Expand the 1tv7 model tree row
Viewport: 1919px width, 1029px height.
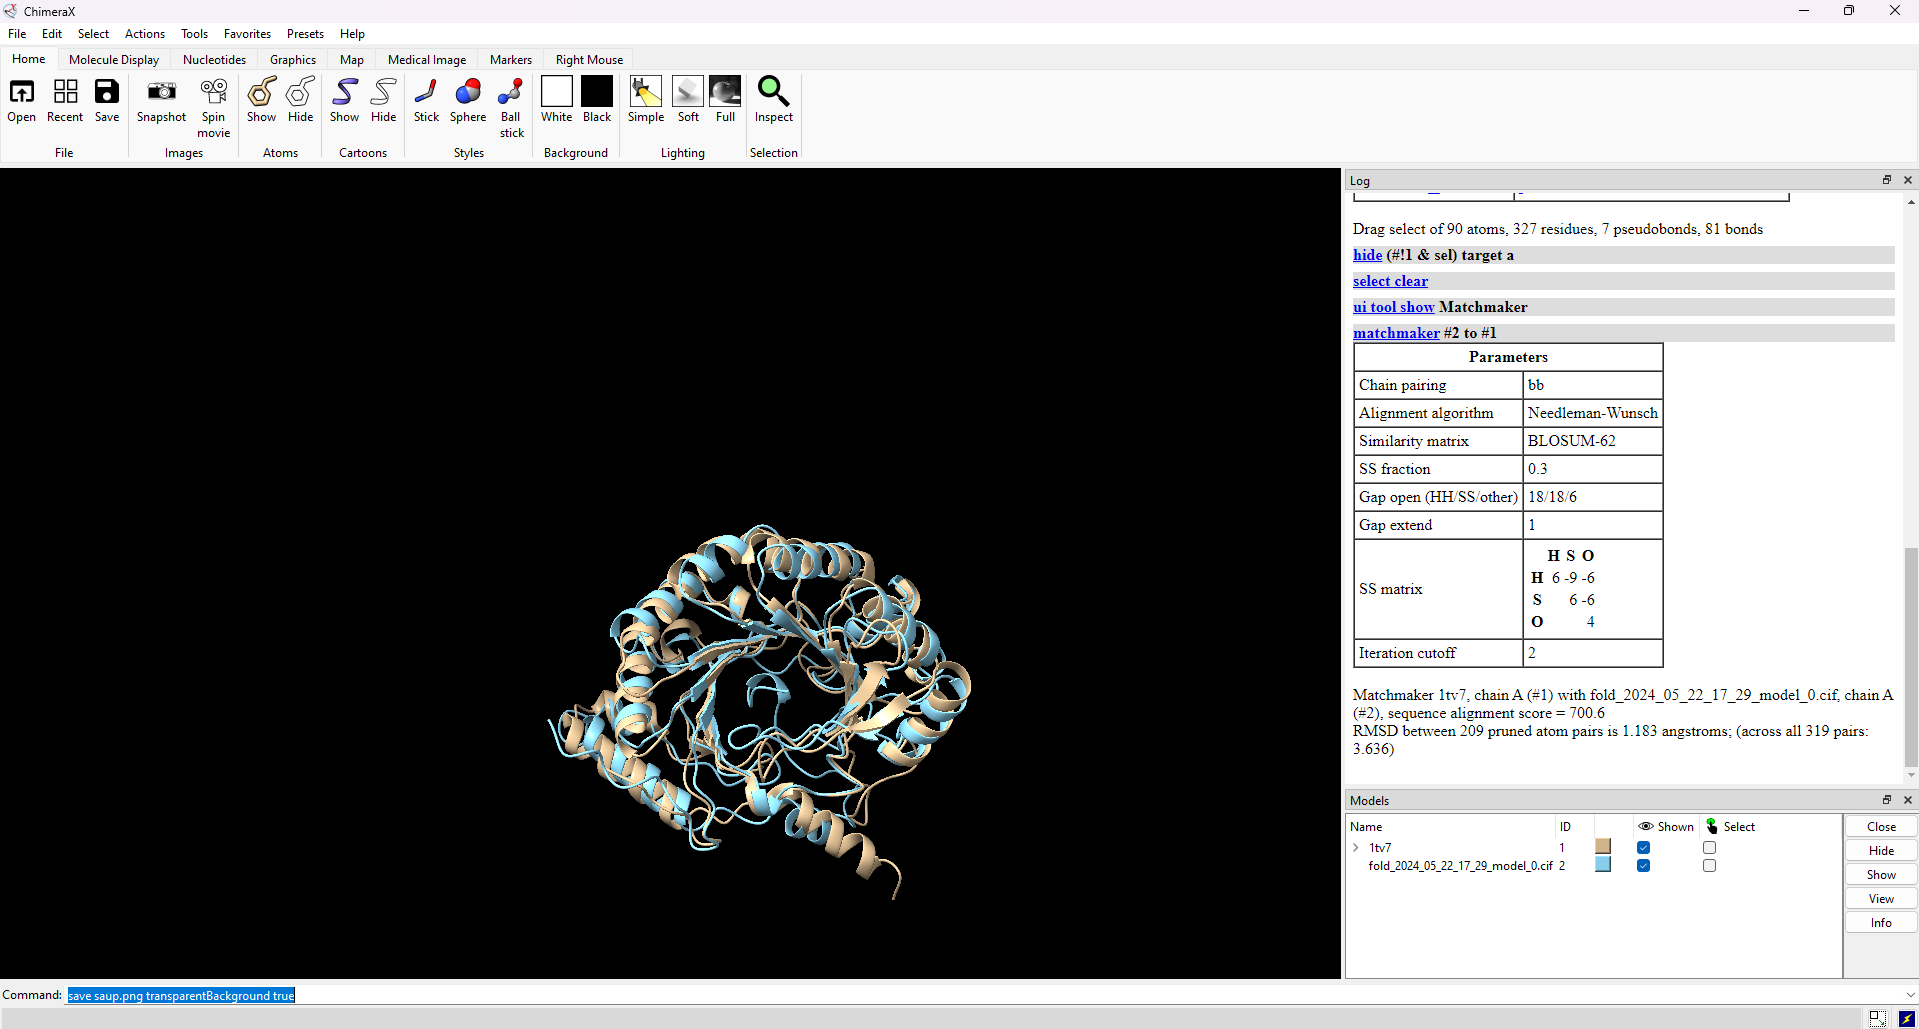pos(1356,848)
